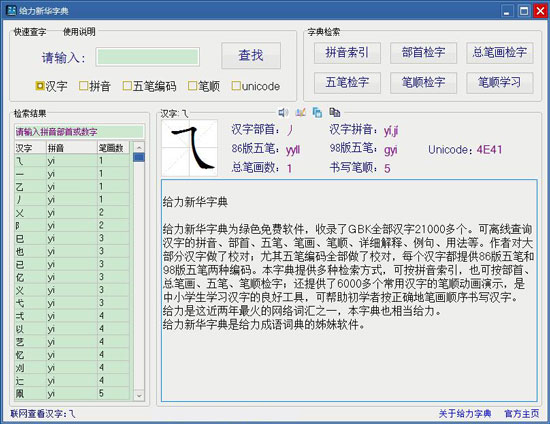Click the results filter field 请输入拼音部首或数字
550x424 pixels.
79,132
